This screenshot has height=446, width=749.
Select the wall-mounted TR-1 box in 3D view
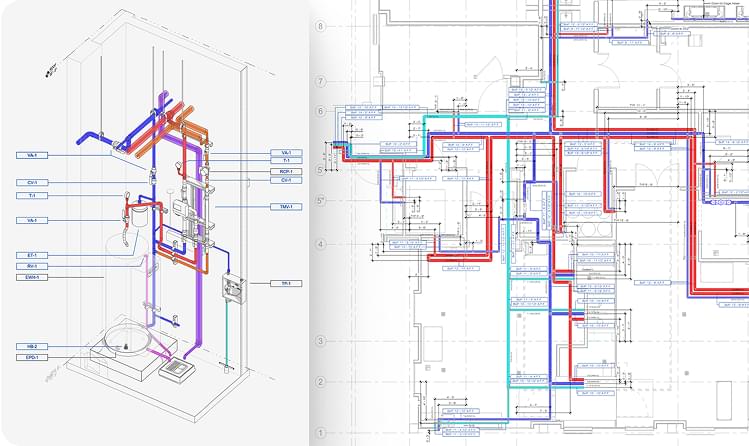pyautogui.click(x=234, y=289)
